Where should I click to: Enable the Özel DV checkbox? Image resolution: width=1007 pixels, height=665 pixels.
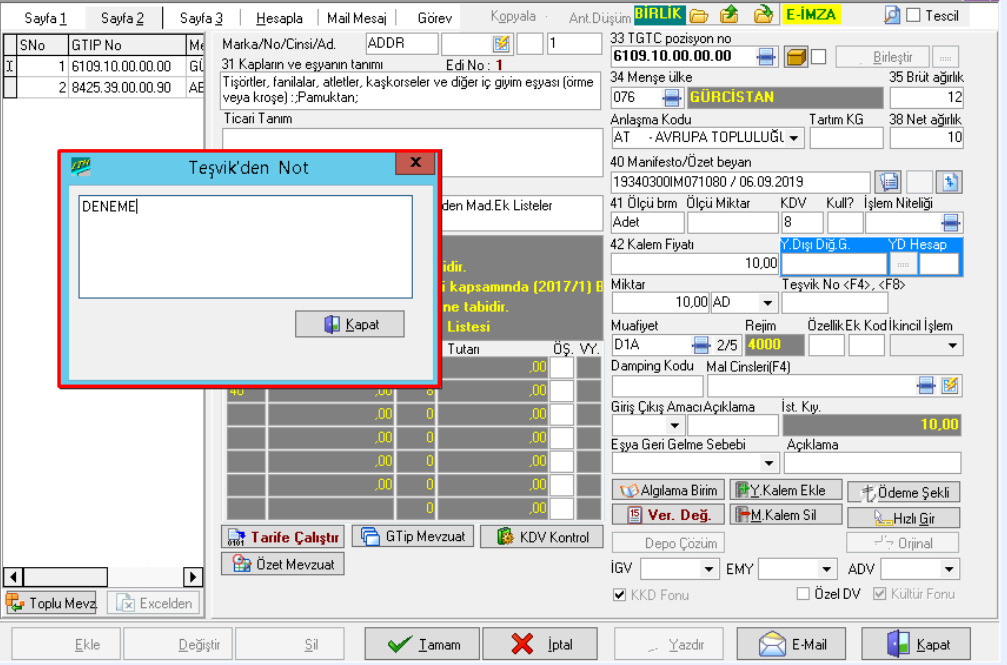coord(803,594)
